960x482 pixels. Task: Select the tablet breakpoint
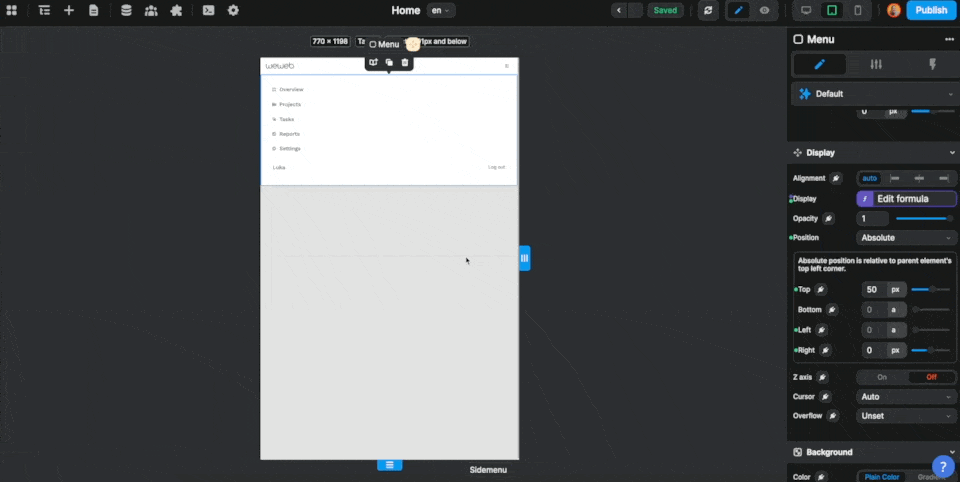pos(832,10)
